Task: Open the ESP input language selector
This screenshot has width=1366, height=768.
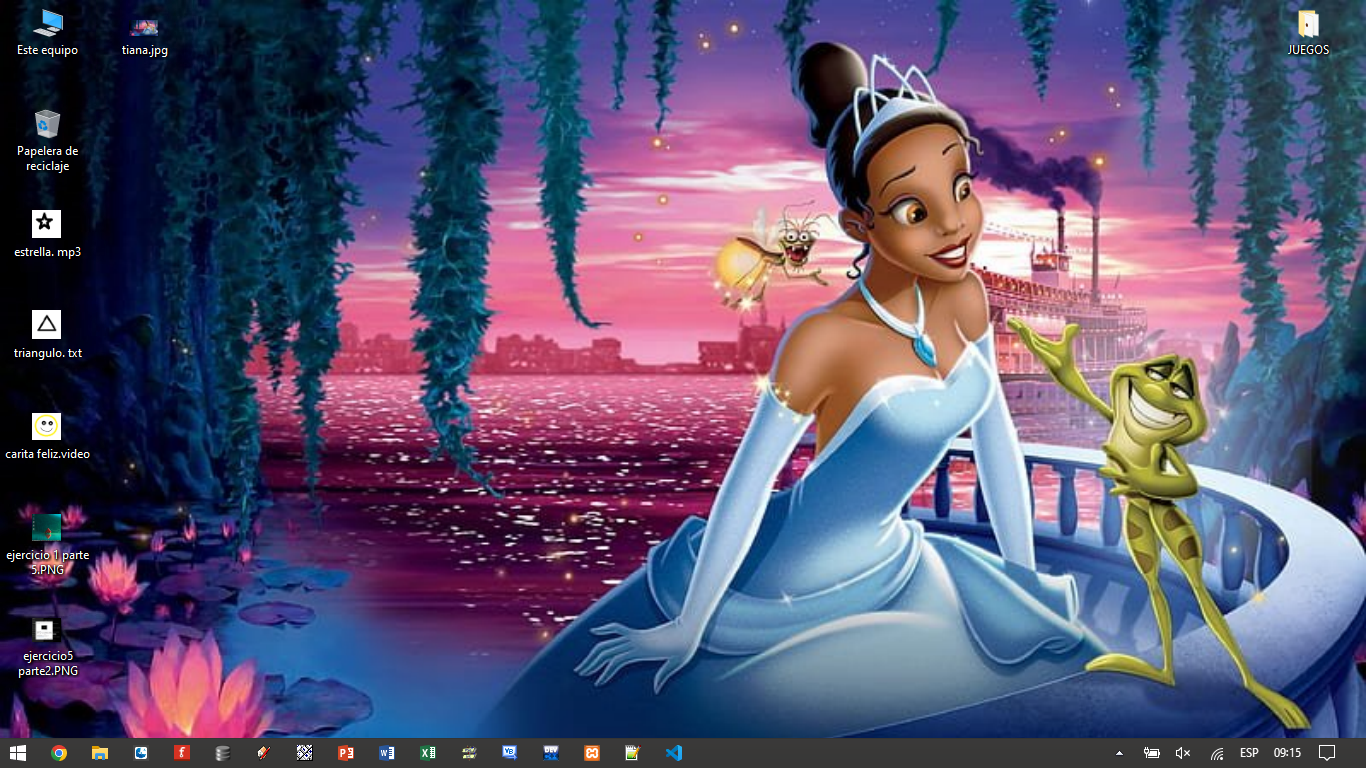Action: point(1249,753)
